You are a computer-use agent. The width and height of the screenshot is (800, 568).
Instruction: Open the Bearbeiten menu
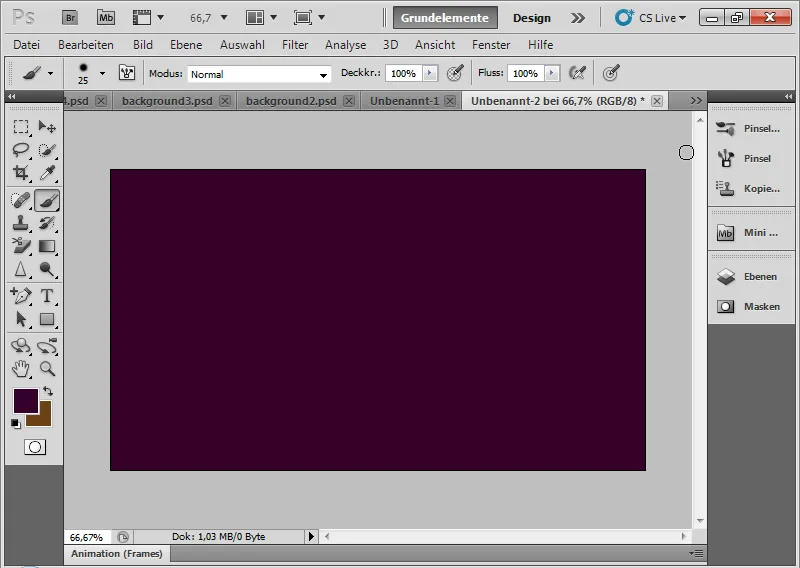tap(86, 45)
